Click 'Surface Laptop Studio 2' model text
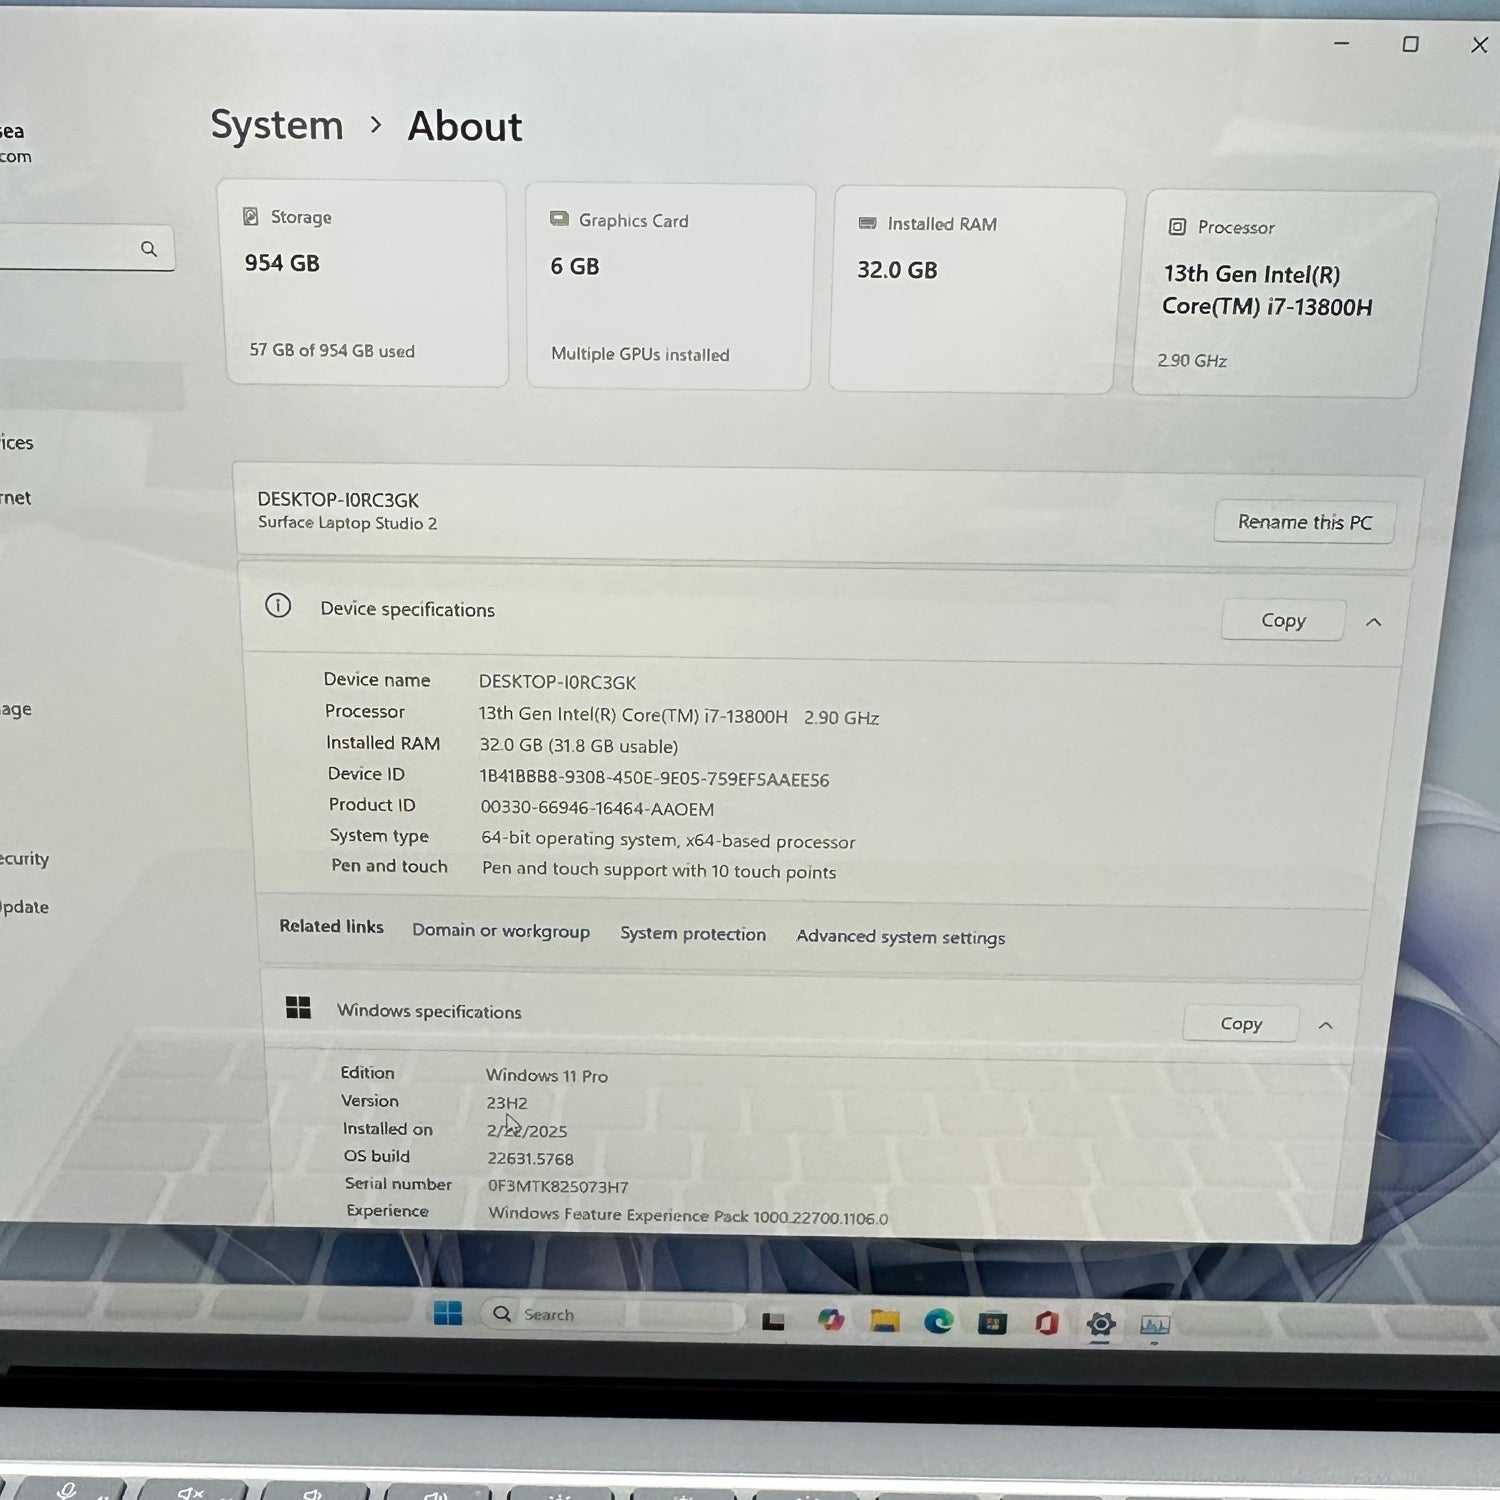 tap(347, 523)
